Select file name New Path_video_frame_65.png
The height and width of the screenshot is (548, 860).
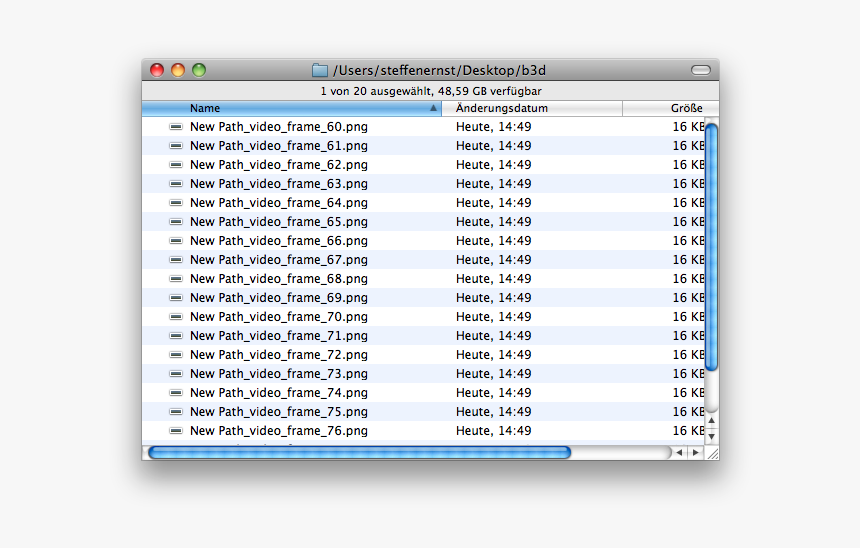coord(279,222)
